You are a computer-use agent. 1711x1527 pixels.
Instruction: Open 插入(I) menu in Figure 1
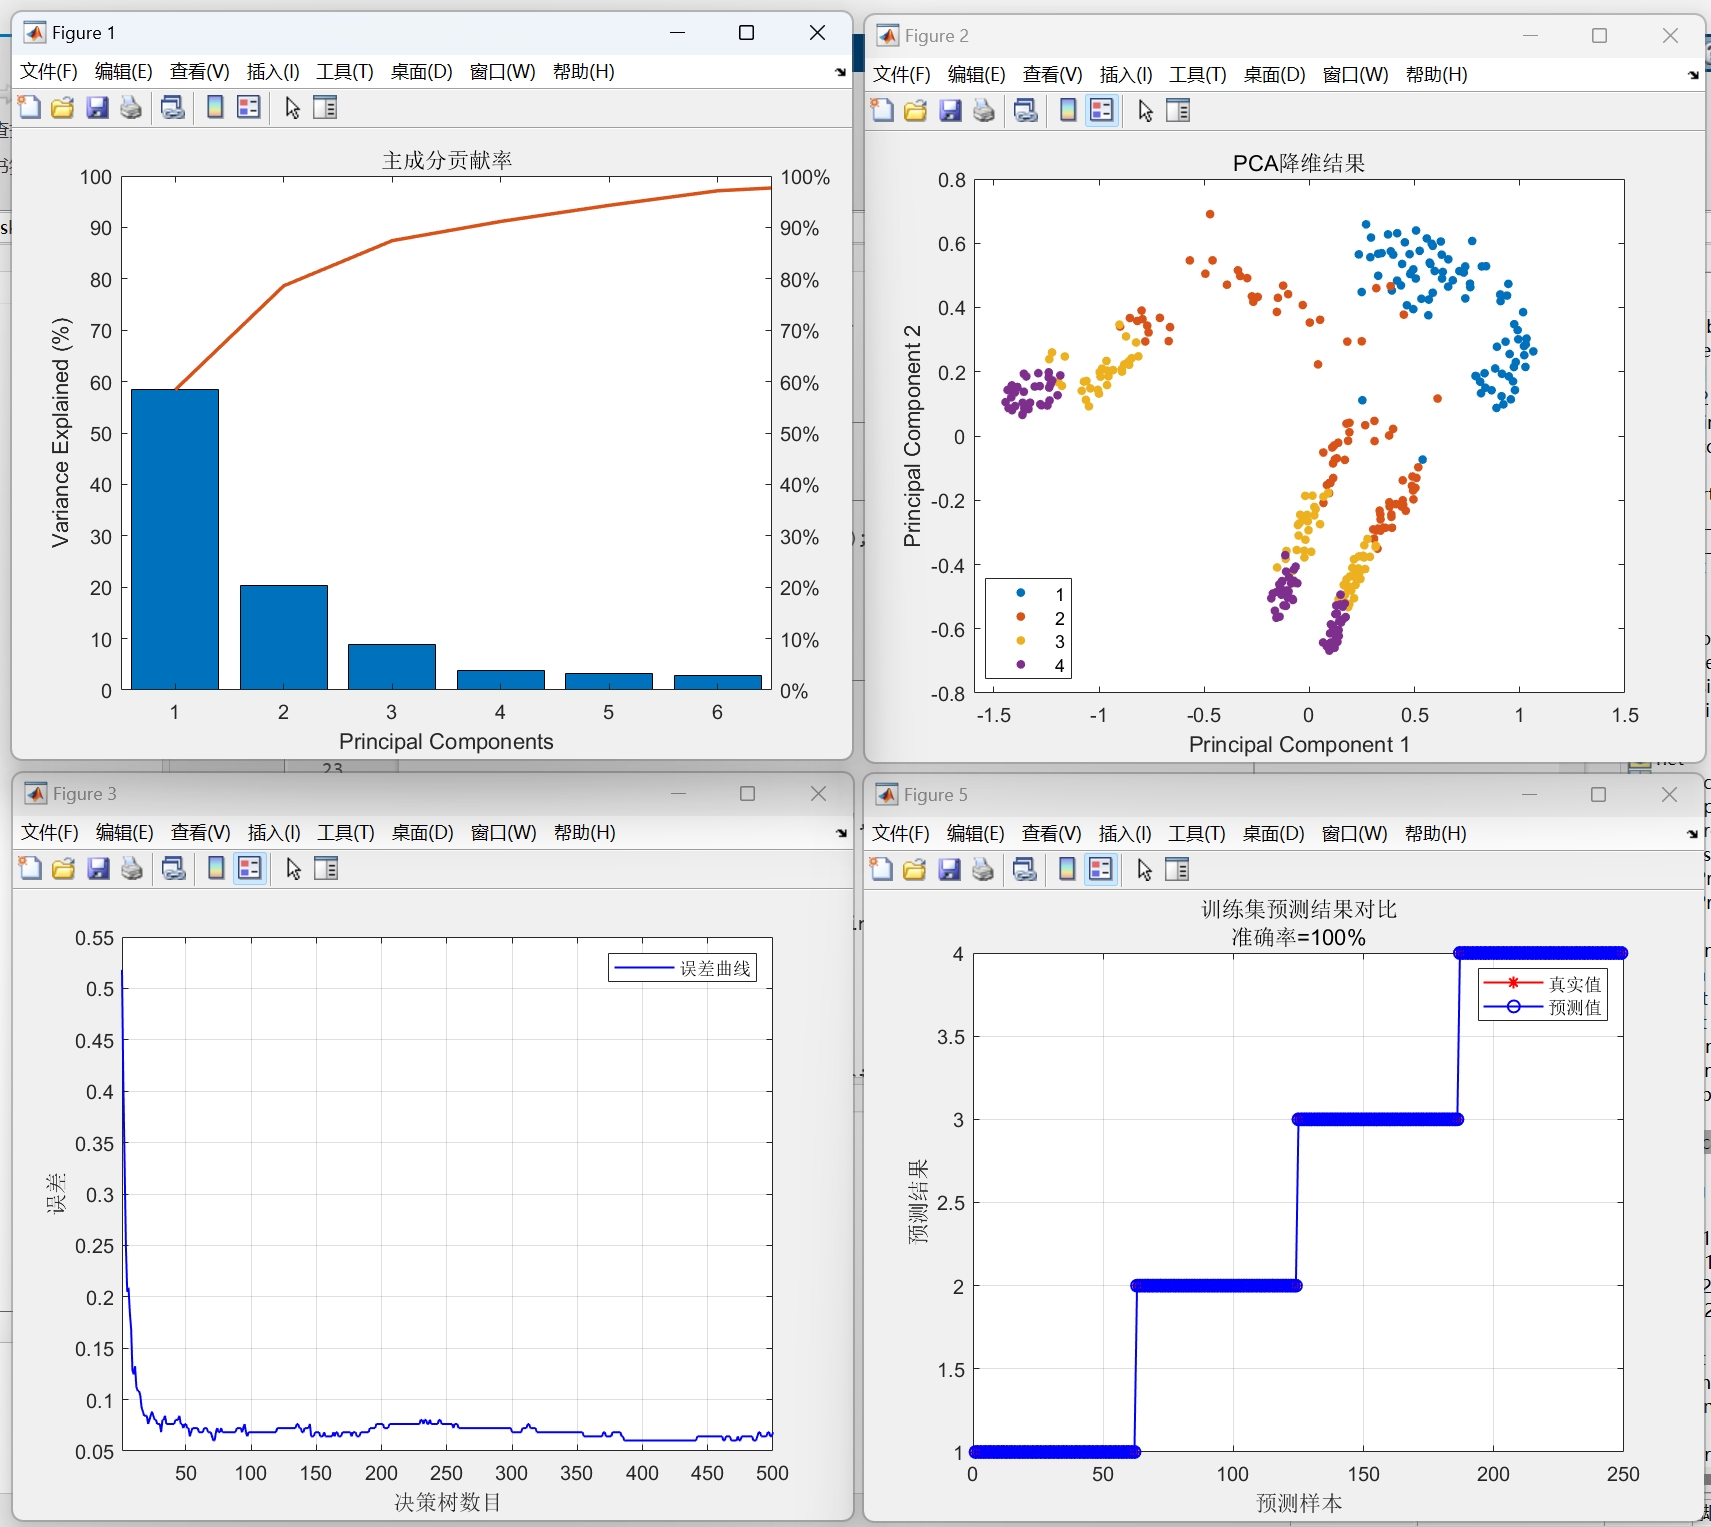point(273,72)
